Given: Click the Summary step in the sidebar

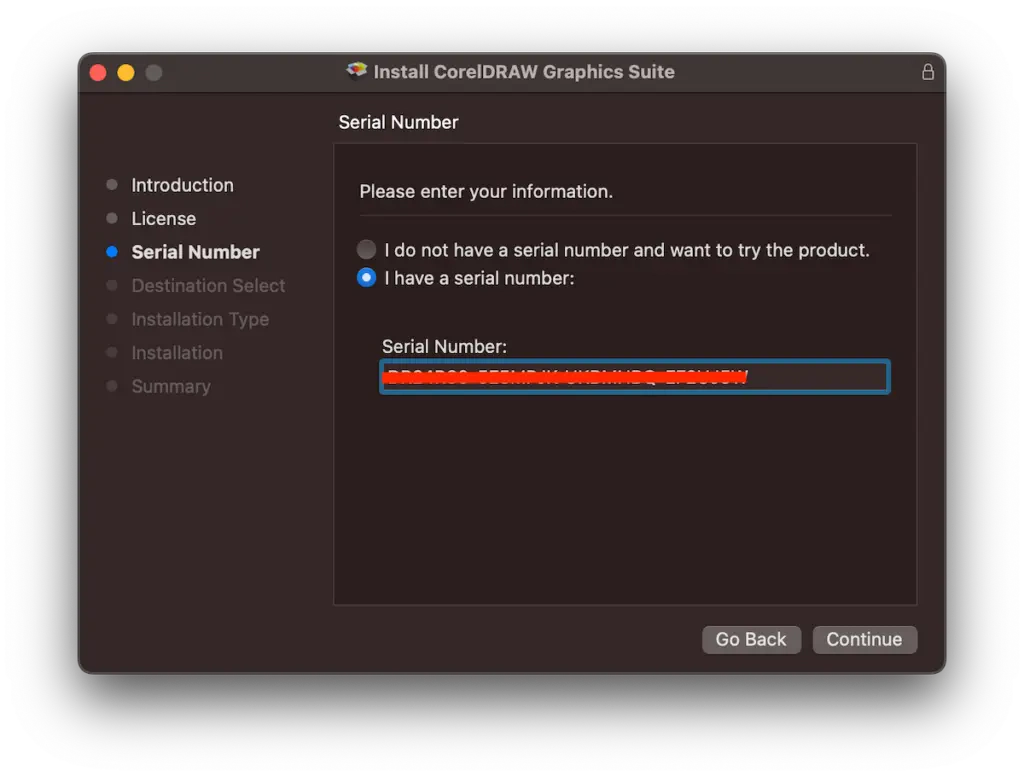Looking at the screenshot, I should pos(171,386).
